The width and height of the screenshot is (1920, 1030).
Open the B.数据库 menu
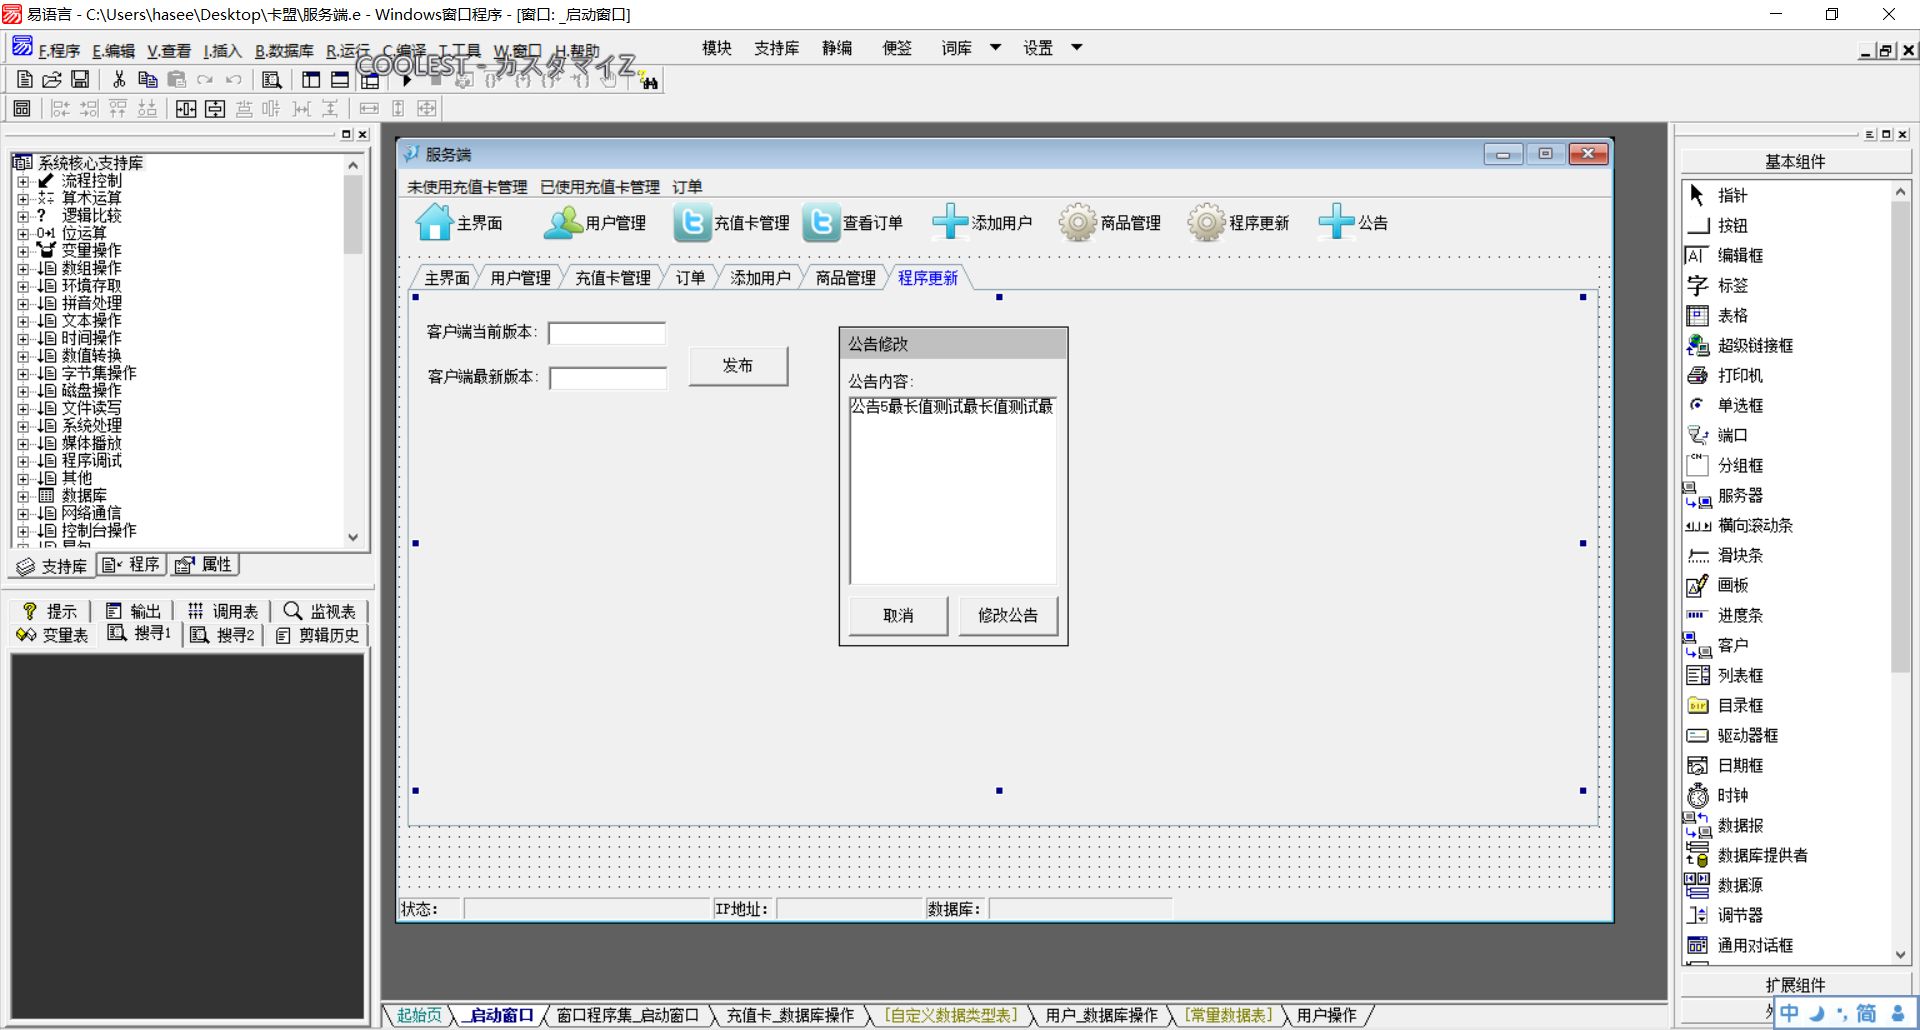click(284, 51)
